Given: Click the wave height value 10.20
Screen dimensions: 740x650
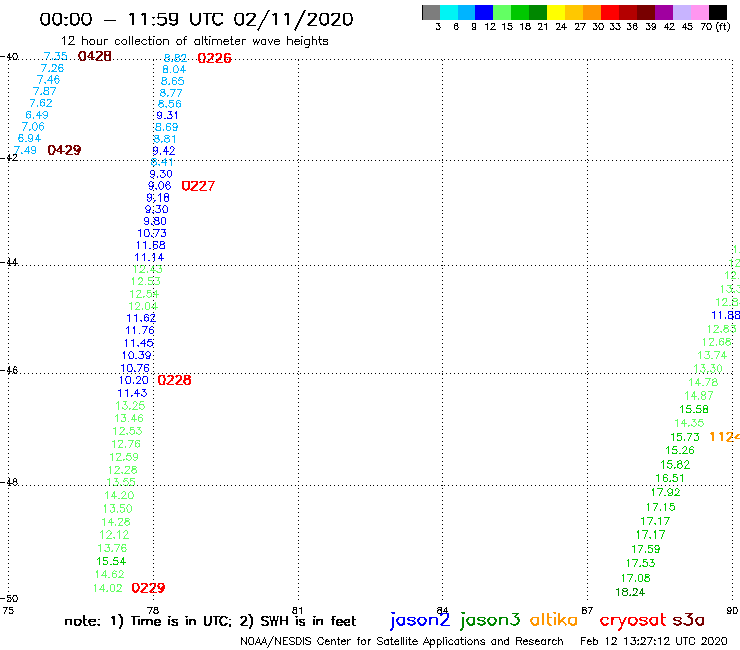Looking at the screenshot, I should [134, 380].
